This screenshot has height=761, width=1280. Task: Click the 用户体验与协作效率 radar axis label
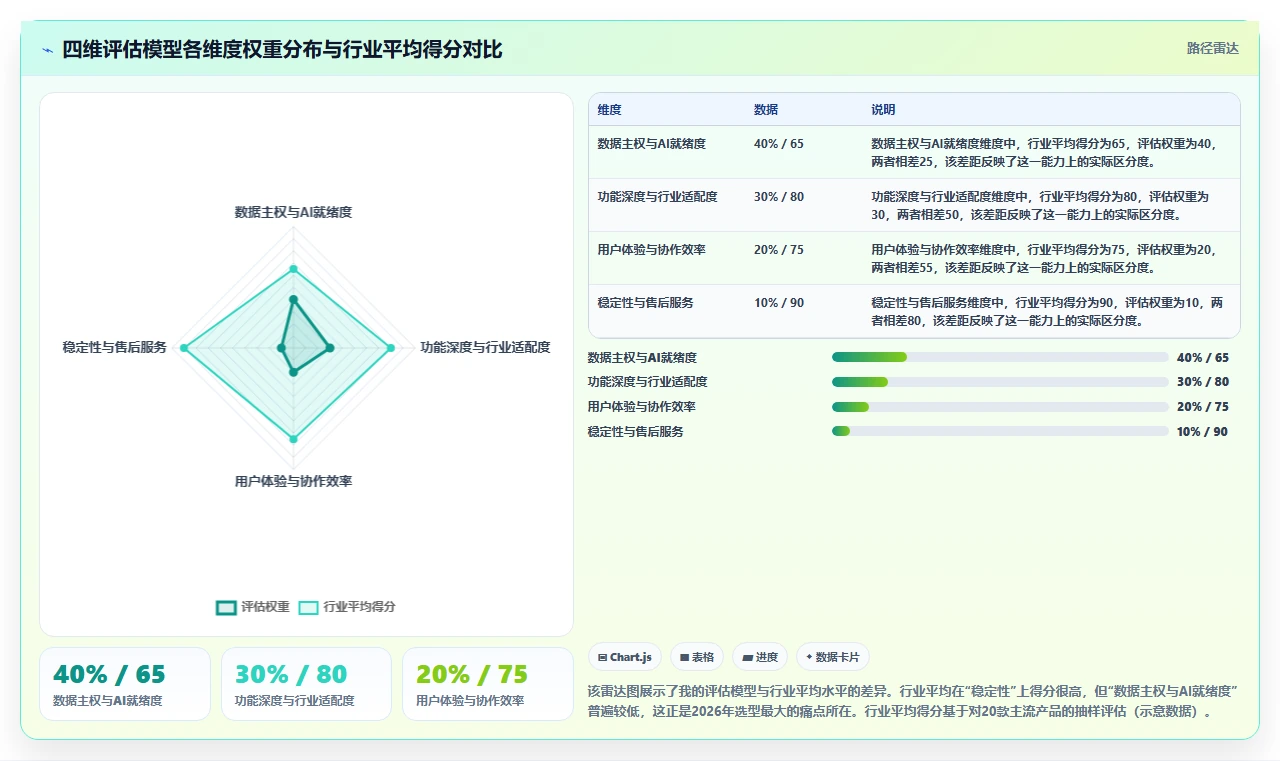293,481
